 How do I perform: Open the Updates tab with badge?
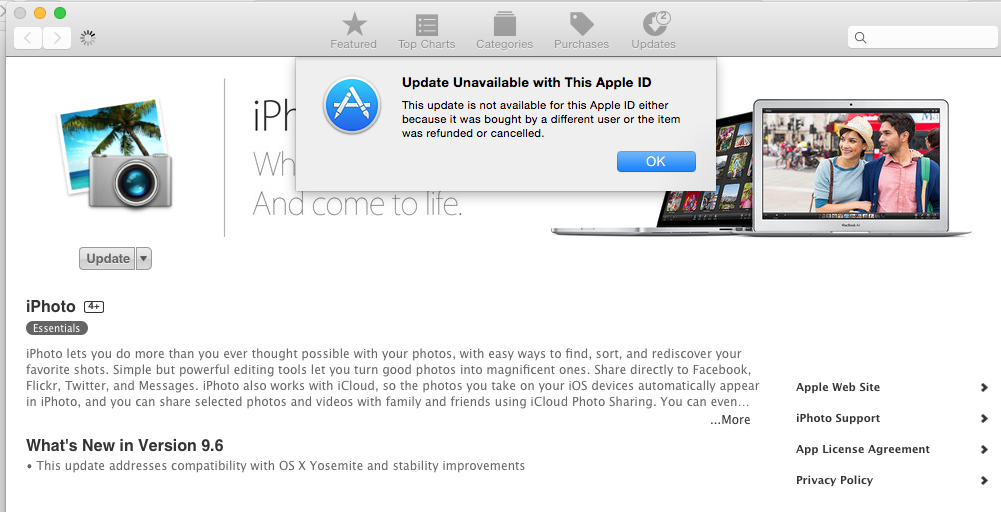[x=654, y=31]
